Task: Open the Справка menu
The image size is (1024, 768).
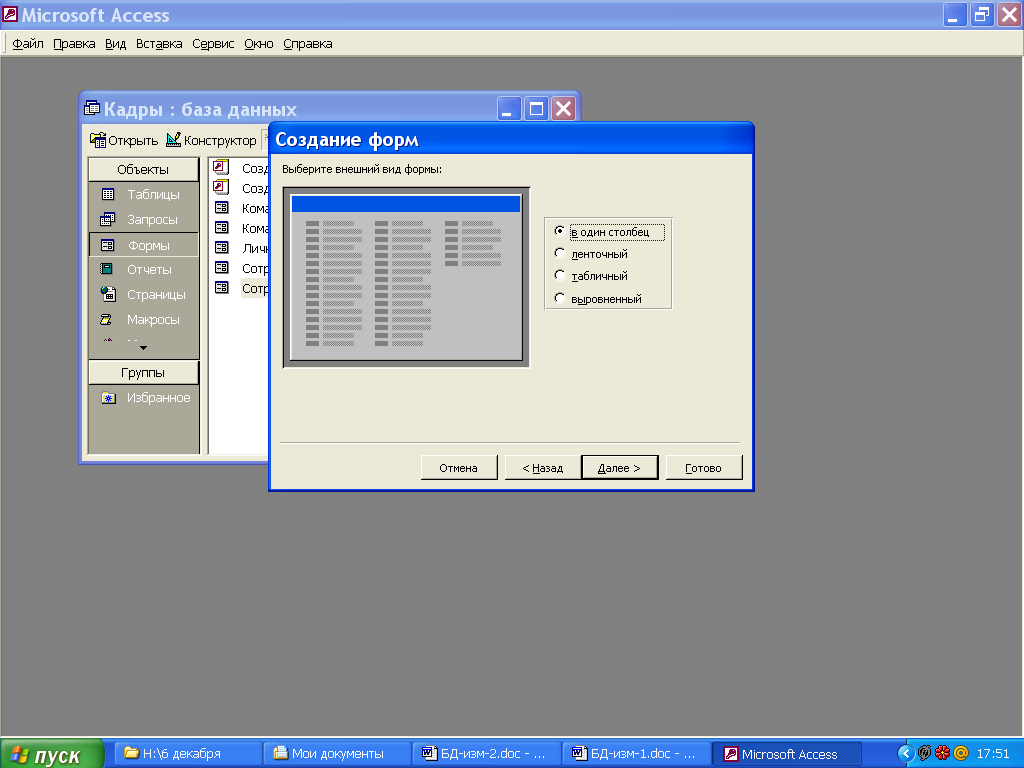Action: coord(308,44)
